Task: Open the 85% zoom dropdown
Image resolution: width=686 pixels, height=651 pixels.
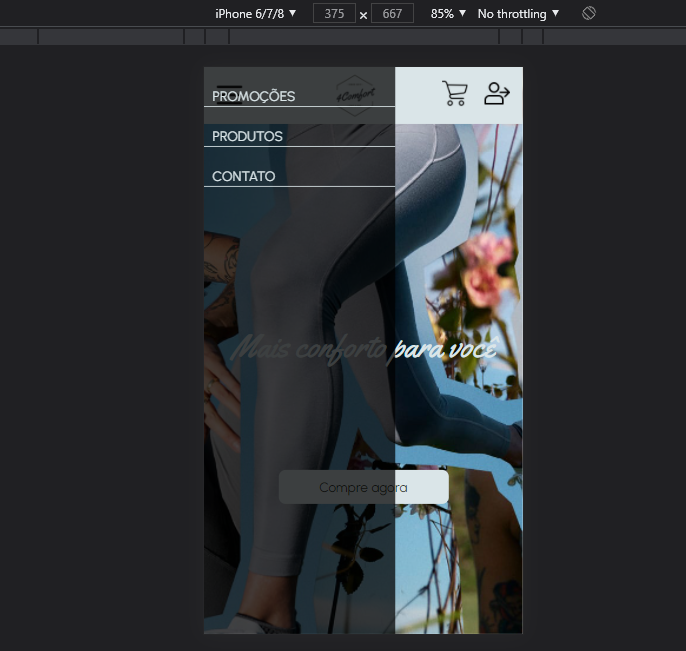Action: pos(448,14)
